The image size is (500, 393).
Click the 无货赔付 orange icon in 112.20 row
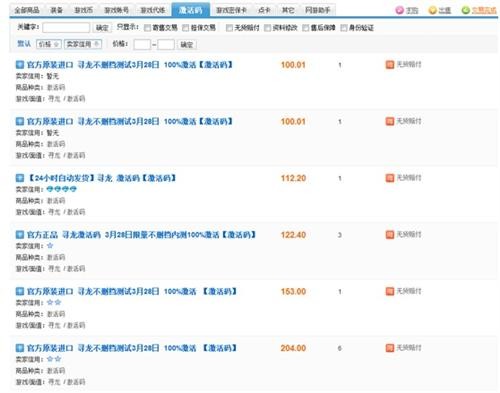390,178
